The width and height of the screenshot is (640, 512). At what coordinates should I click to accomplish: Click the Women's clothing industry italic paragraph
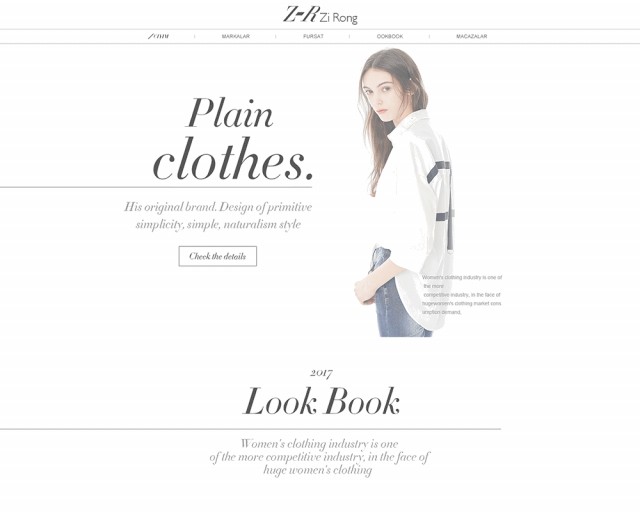click(x=319, y=456)
